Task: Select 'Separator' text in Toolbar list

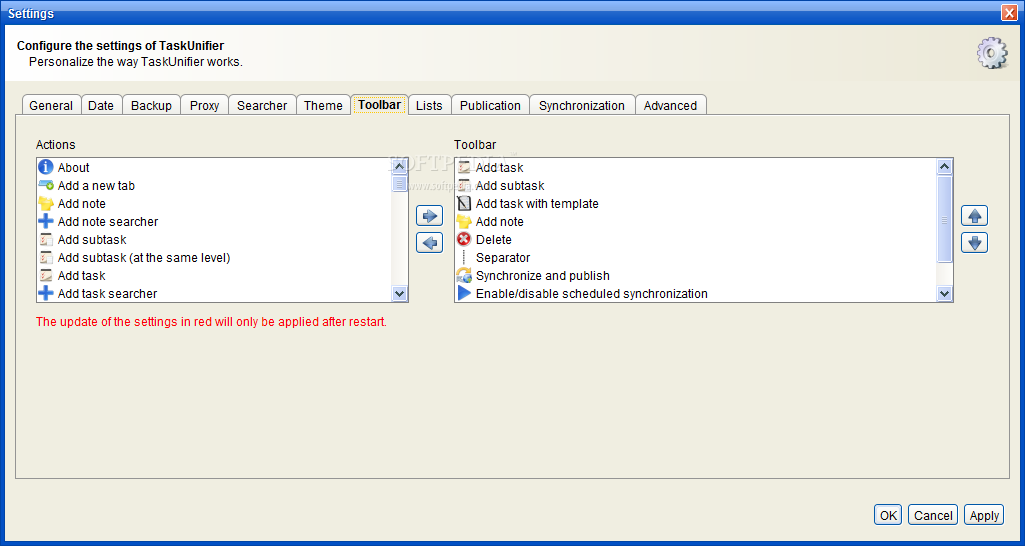Action: coord(503,258)
